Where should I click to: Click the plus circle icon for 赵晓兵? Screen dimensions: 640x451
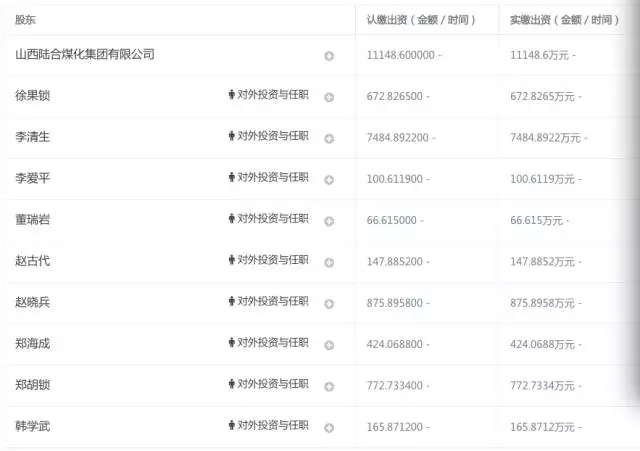click(x=329, y=303)
